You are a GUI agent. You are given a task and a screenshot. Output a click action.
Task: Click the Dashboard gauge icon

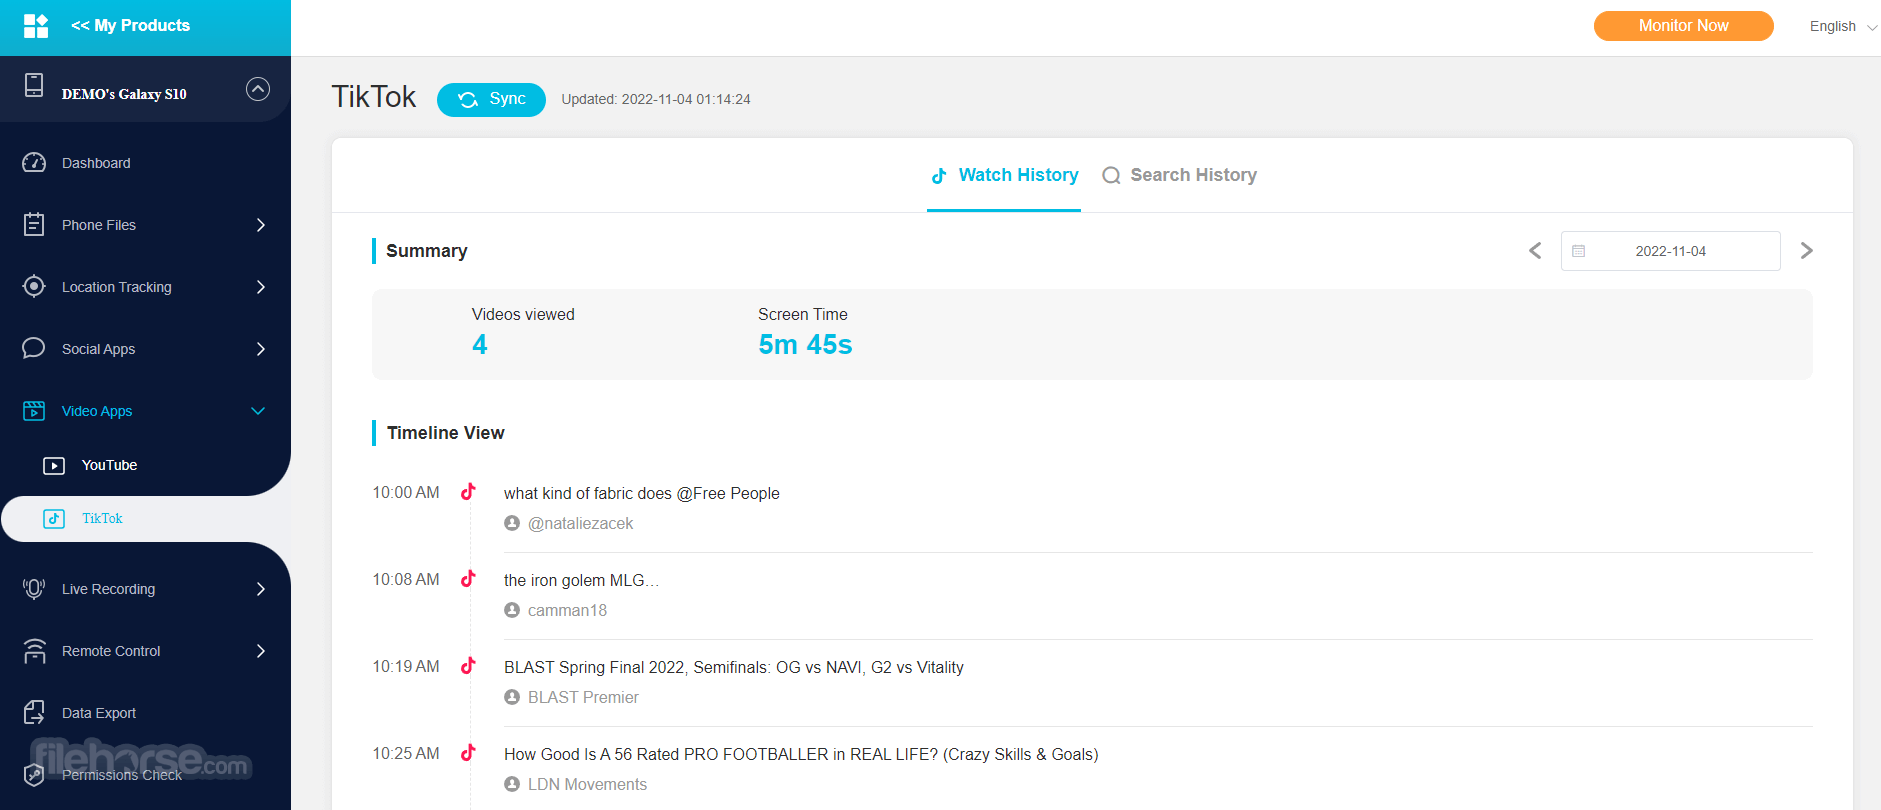[34, 163]
